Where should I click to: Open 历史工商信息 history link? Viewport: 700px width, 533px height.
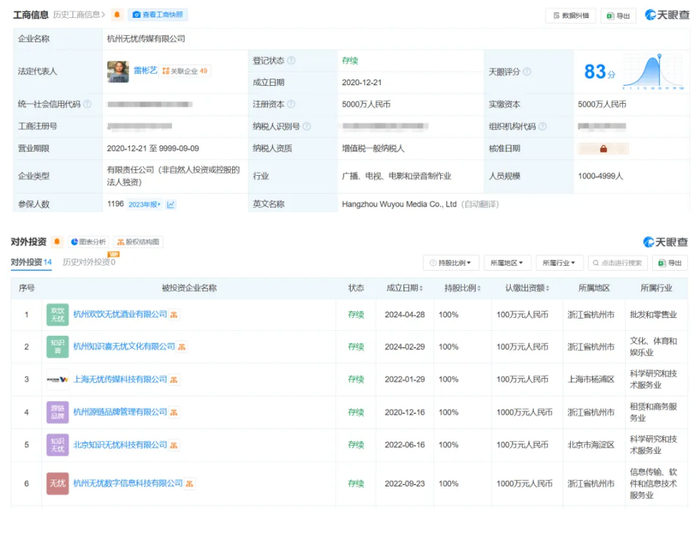click(78, 15)
